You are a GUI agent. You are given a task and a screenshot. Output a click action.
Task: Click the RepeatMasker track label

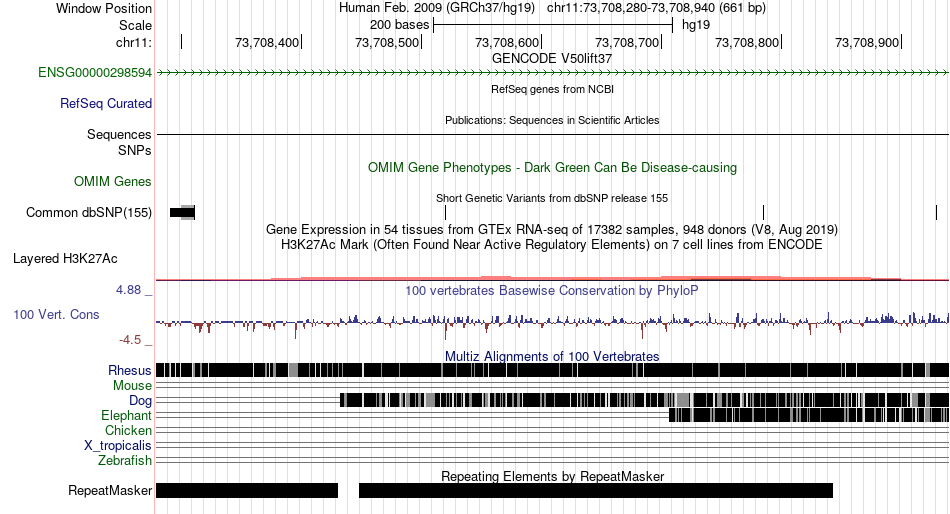click(x=110, y=490)
